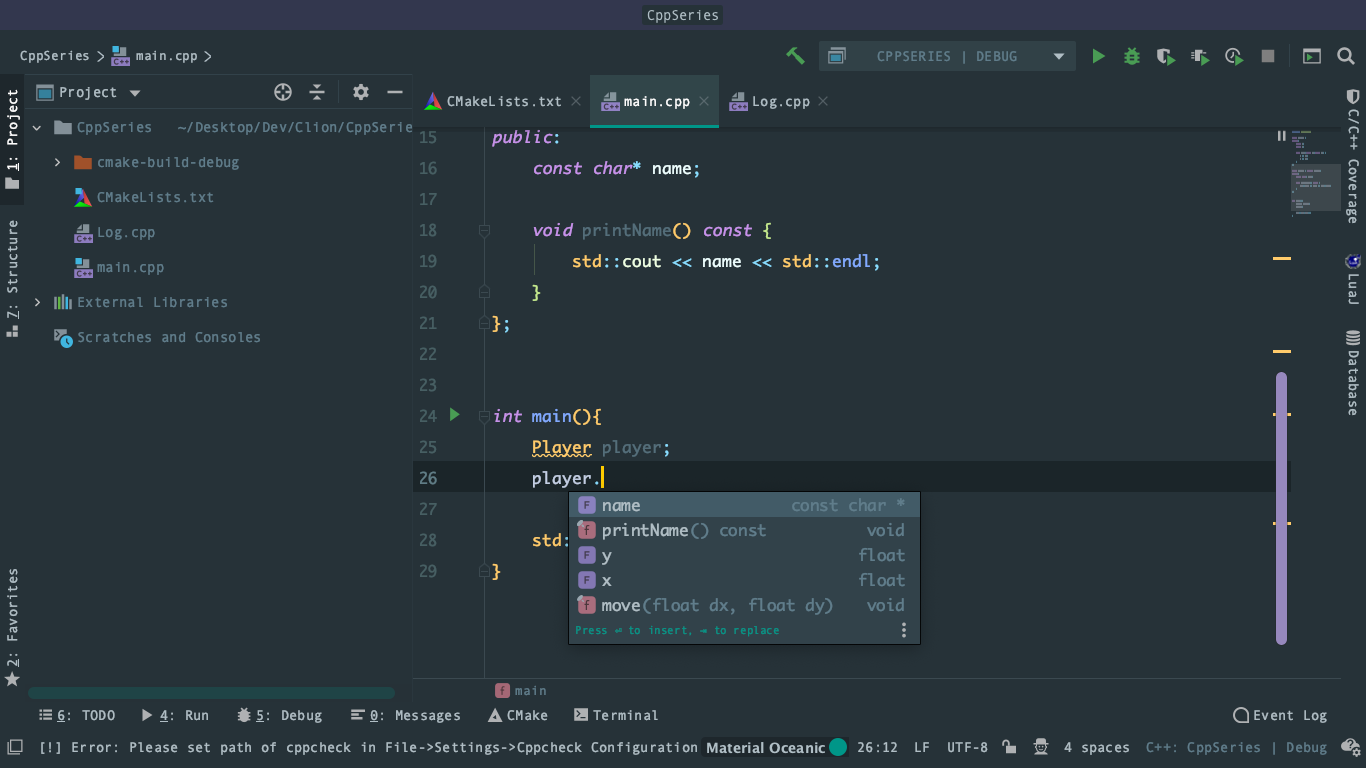Open the 5: Debug tool window
Viewport: 1366px width, 768px height.
pos(279,715)
